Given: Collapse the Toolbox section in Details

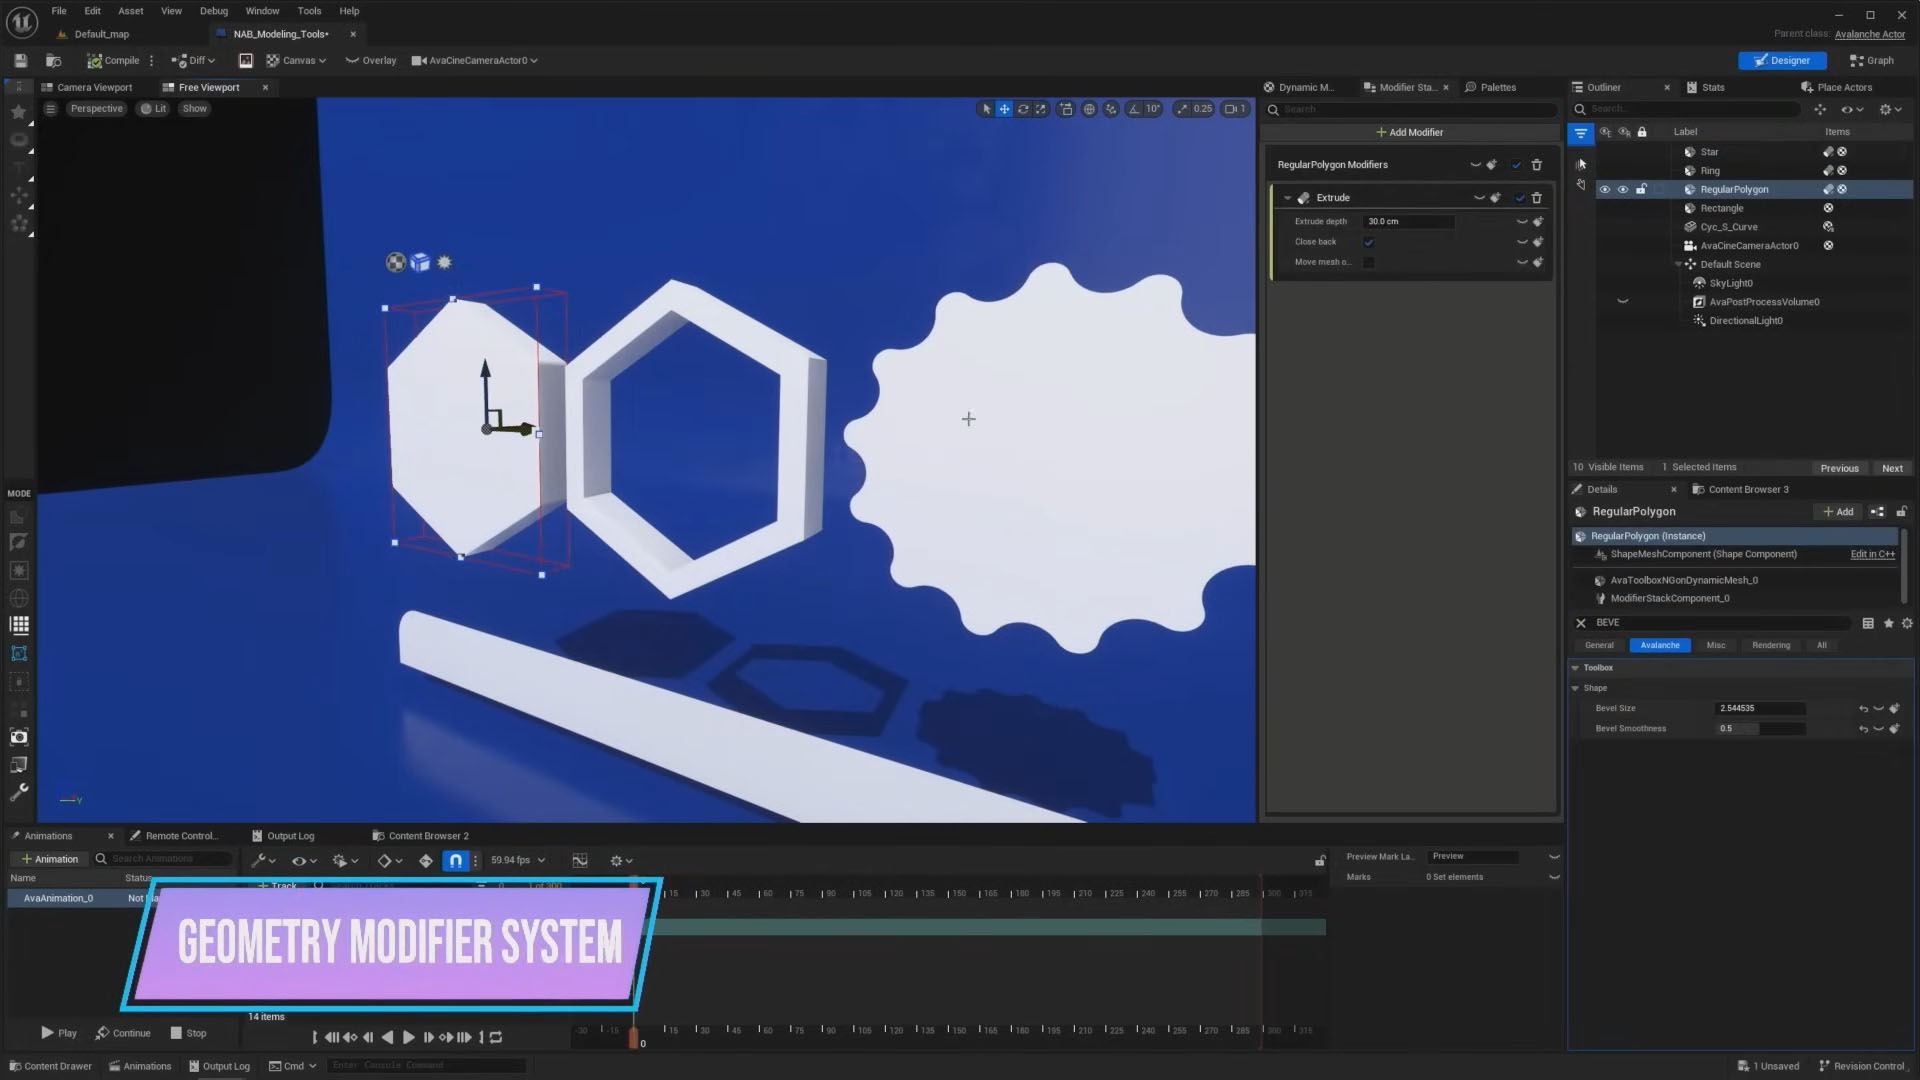Looking at the screenshot, I should 1575,668.
